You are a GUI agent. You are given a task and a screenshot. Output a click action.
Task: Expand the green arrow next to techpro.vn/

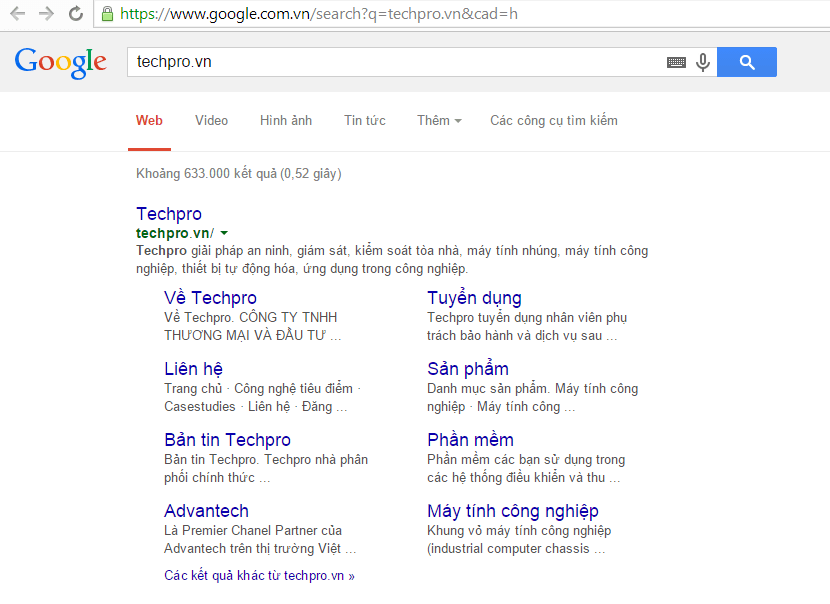tap(224, 233)
